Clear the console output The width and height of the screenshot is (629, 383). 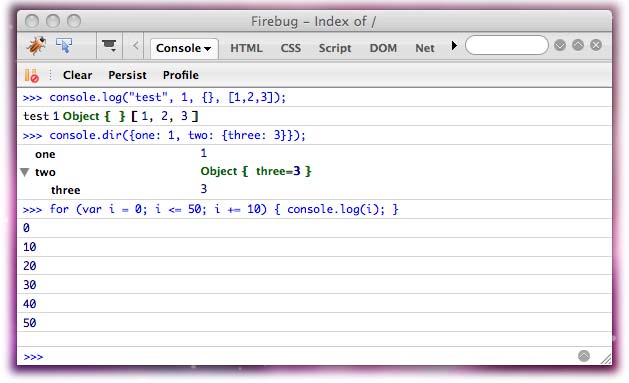(77, 75)
